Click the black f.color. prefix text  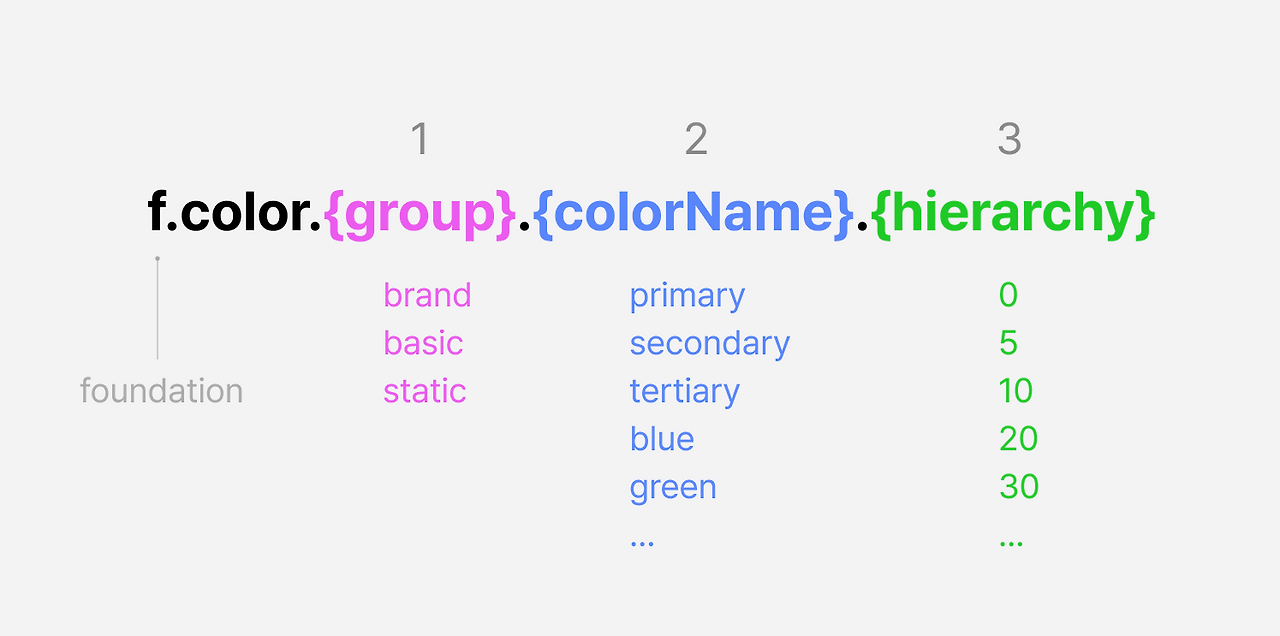[x=235, y=213]
